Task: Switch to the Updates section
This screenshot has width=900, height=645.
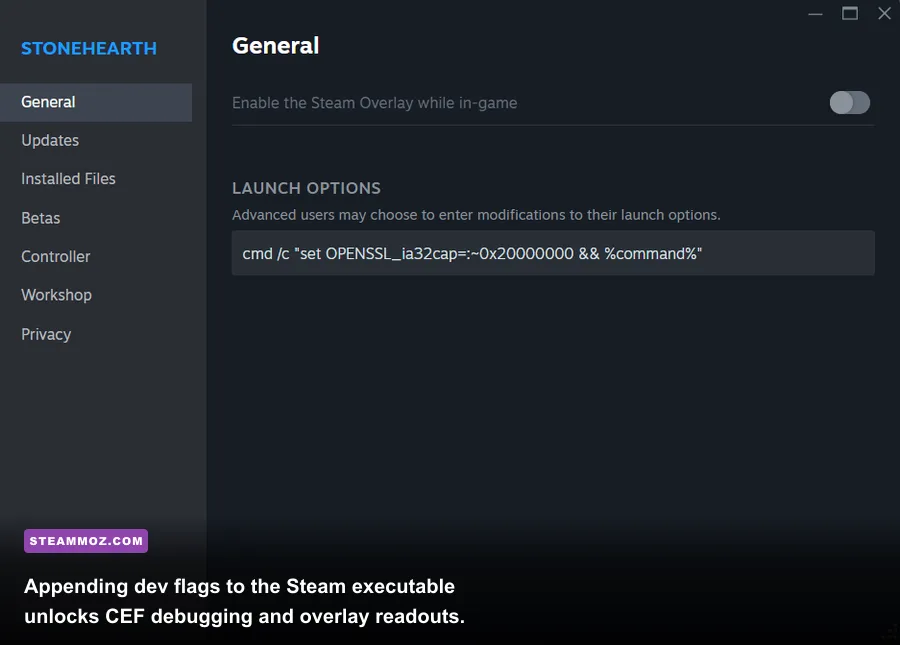Action: point(50,141)
